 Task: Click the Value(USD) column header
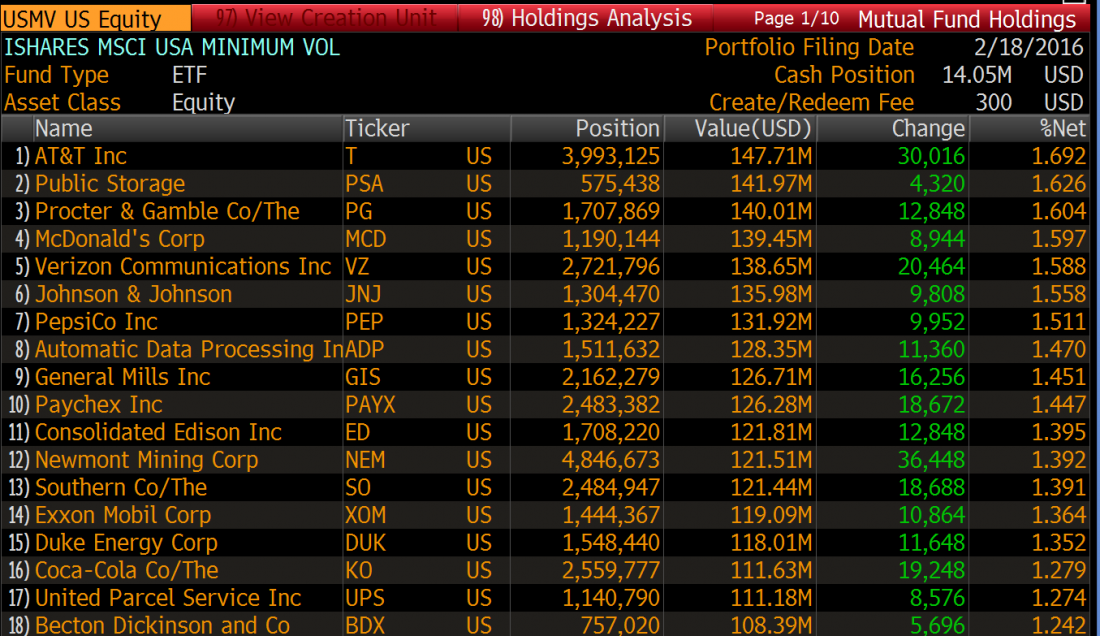[x=754, y=128]
